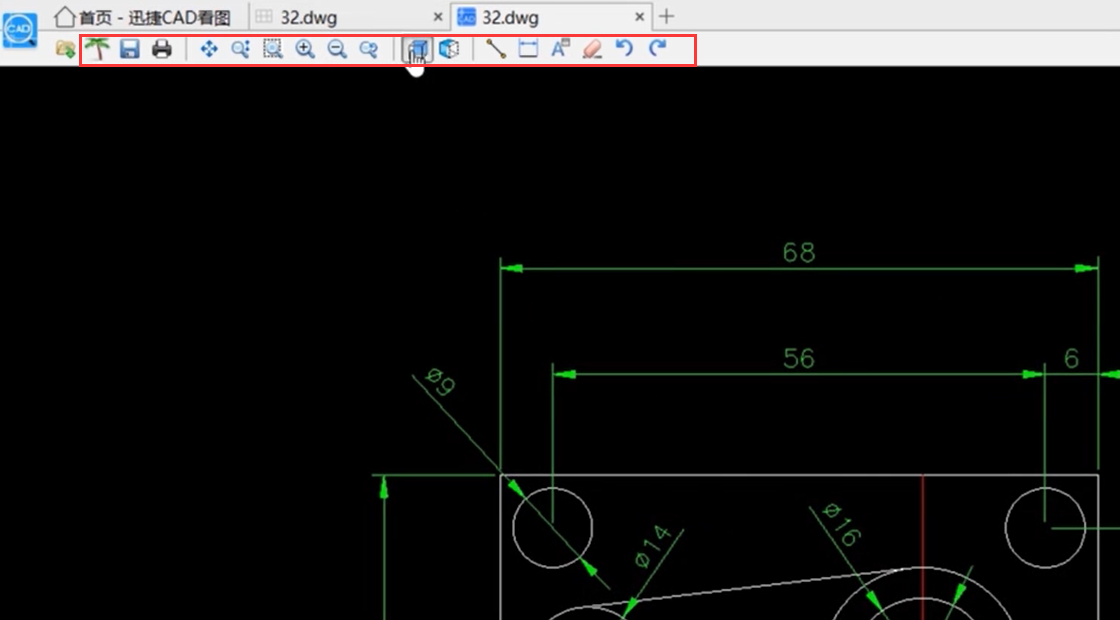Switch to wireframe cube view

click(449, 49)
